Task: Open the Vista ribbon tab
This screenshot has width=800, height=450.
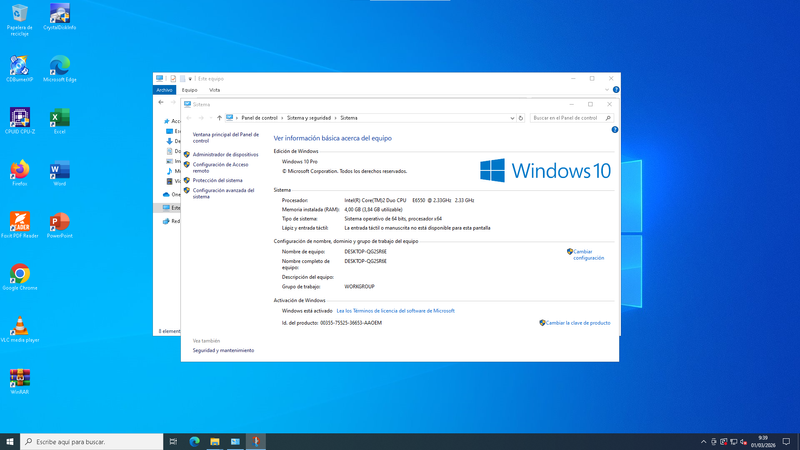Action: tap(214, 90)
